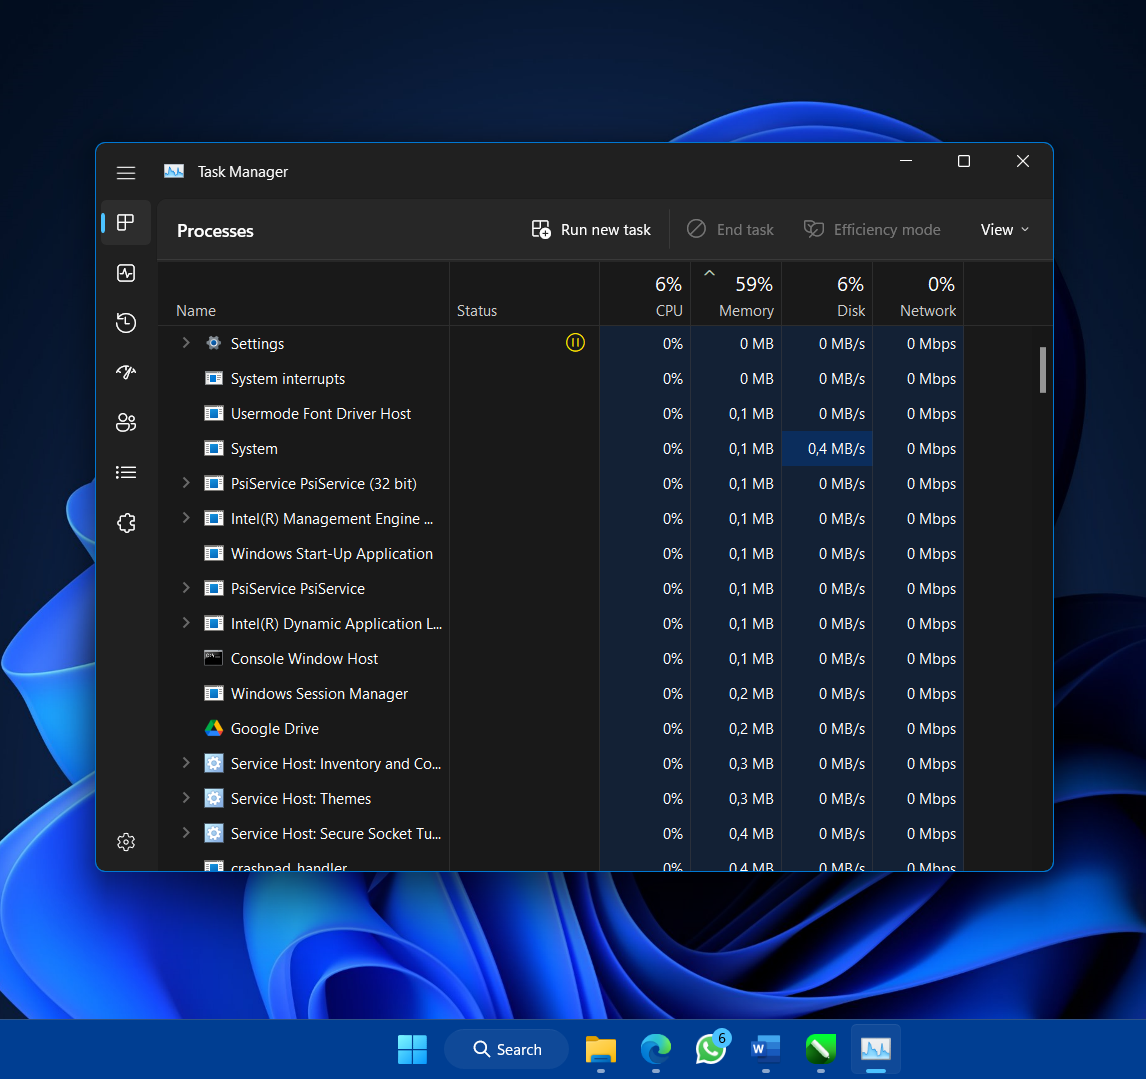
Task: Sort by the Status column header
Action: pyautogui.click(x=524, y=294)
